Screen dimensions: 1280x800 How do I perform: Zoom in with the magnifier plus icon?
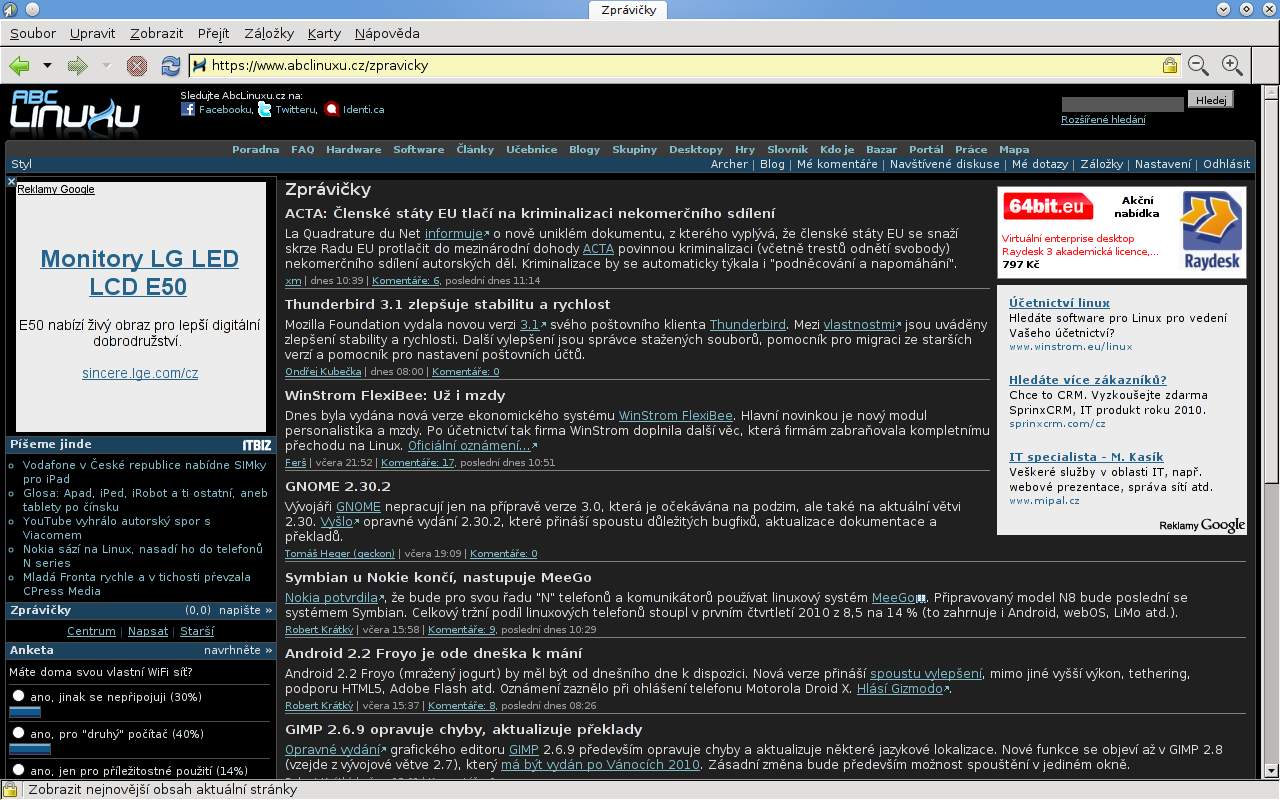pyautogui.click(x=1232, y=66)
